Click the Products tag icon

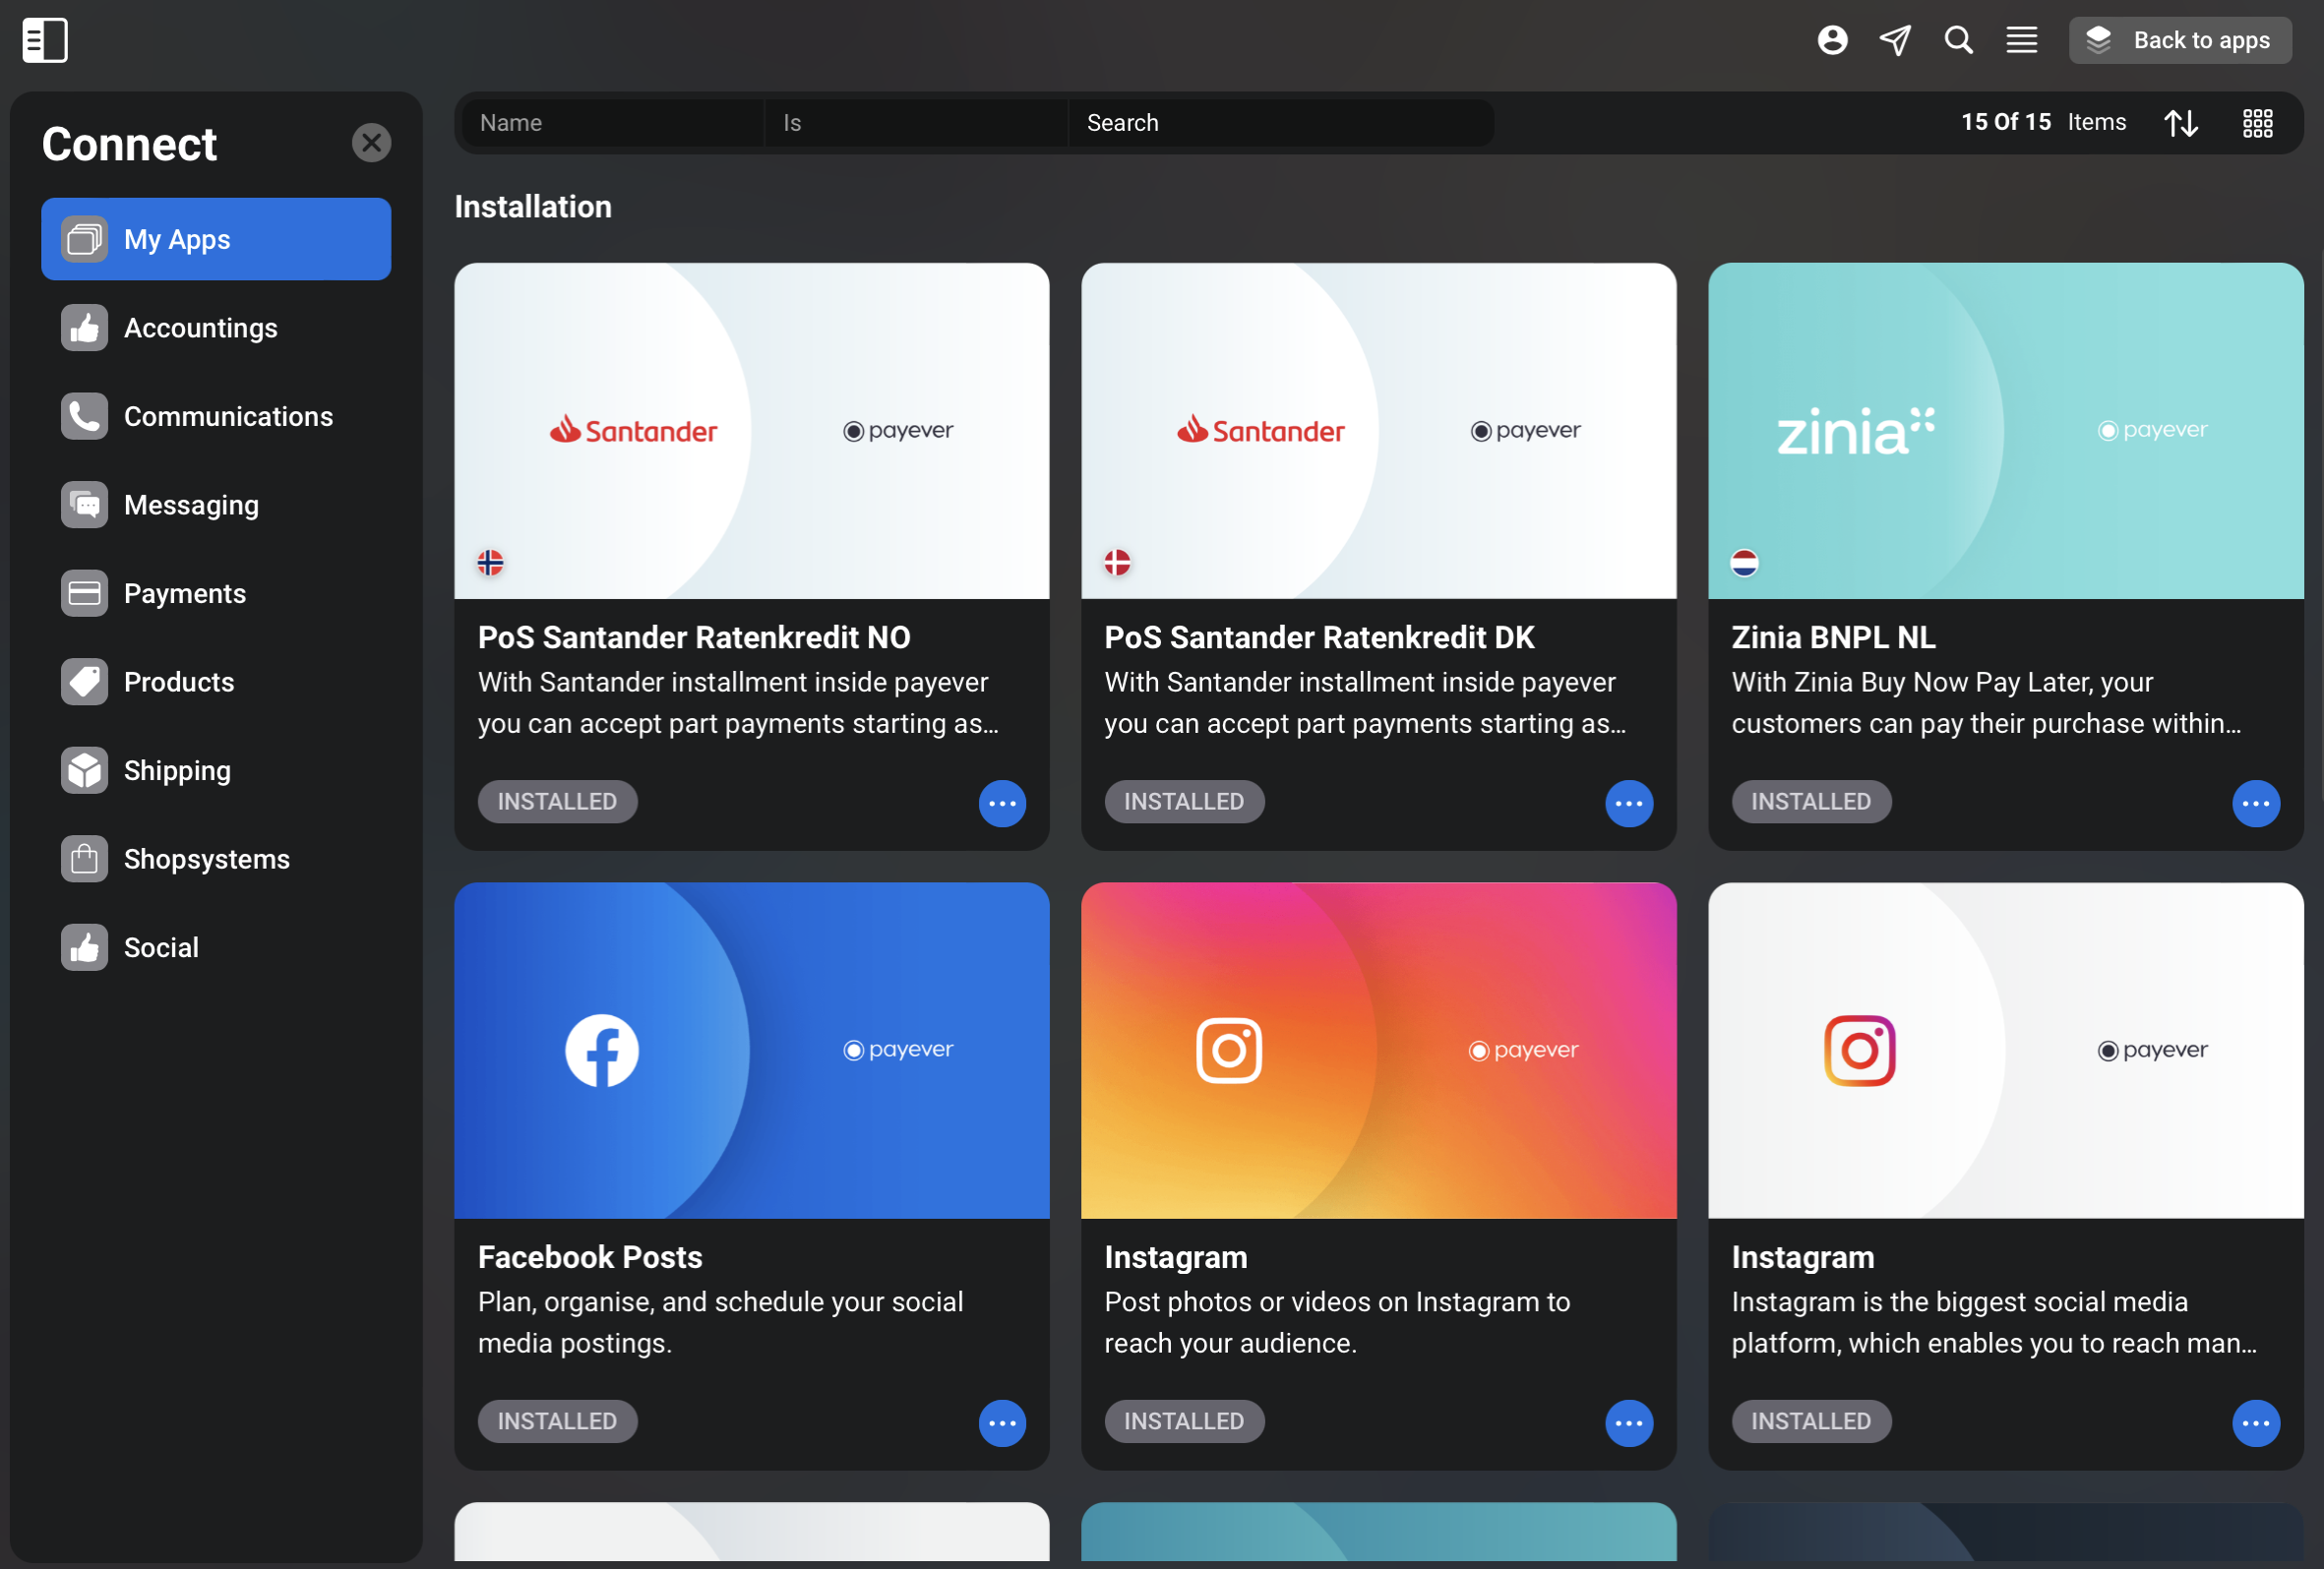[x=84, y=682]
